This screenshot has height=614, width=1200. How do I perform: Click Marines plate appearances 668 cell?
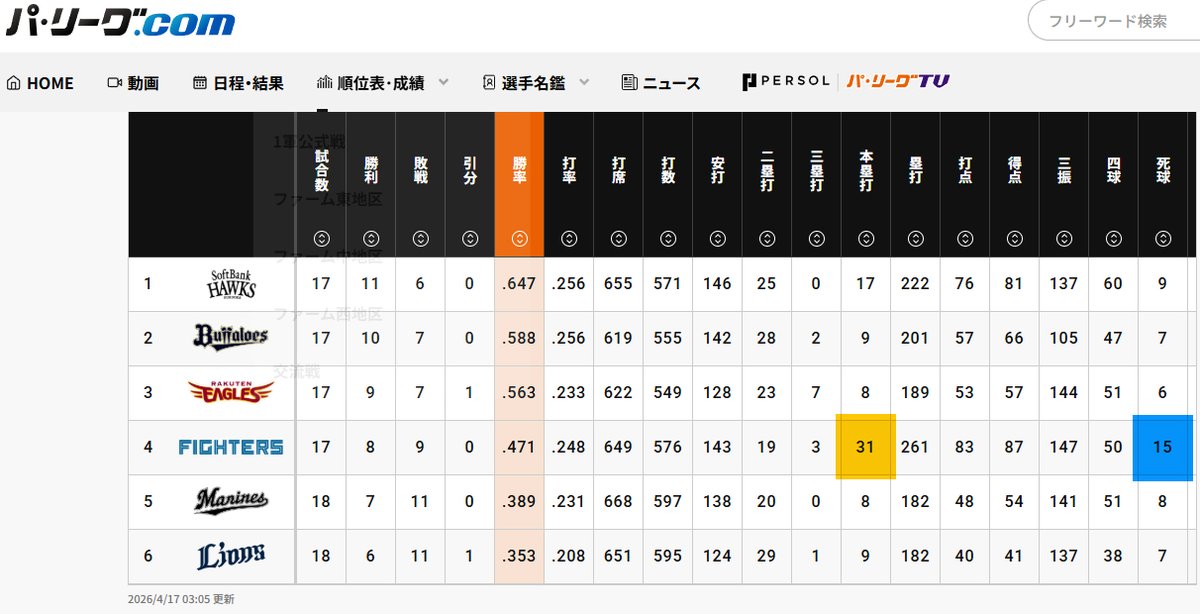click(x=618, y=501)
